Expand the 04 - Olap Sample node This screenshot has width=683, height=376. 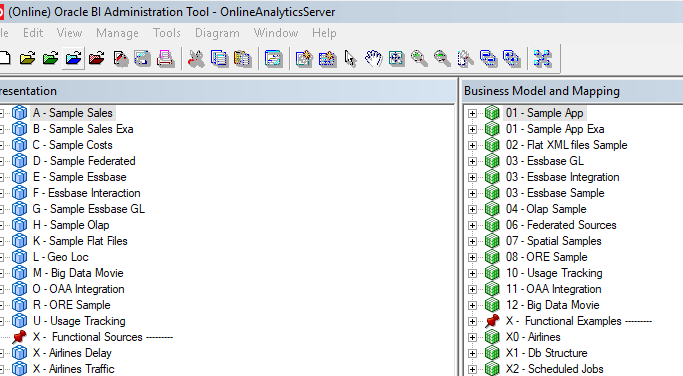(472, 209)
